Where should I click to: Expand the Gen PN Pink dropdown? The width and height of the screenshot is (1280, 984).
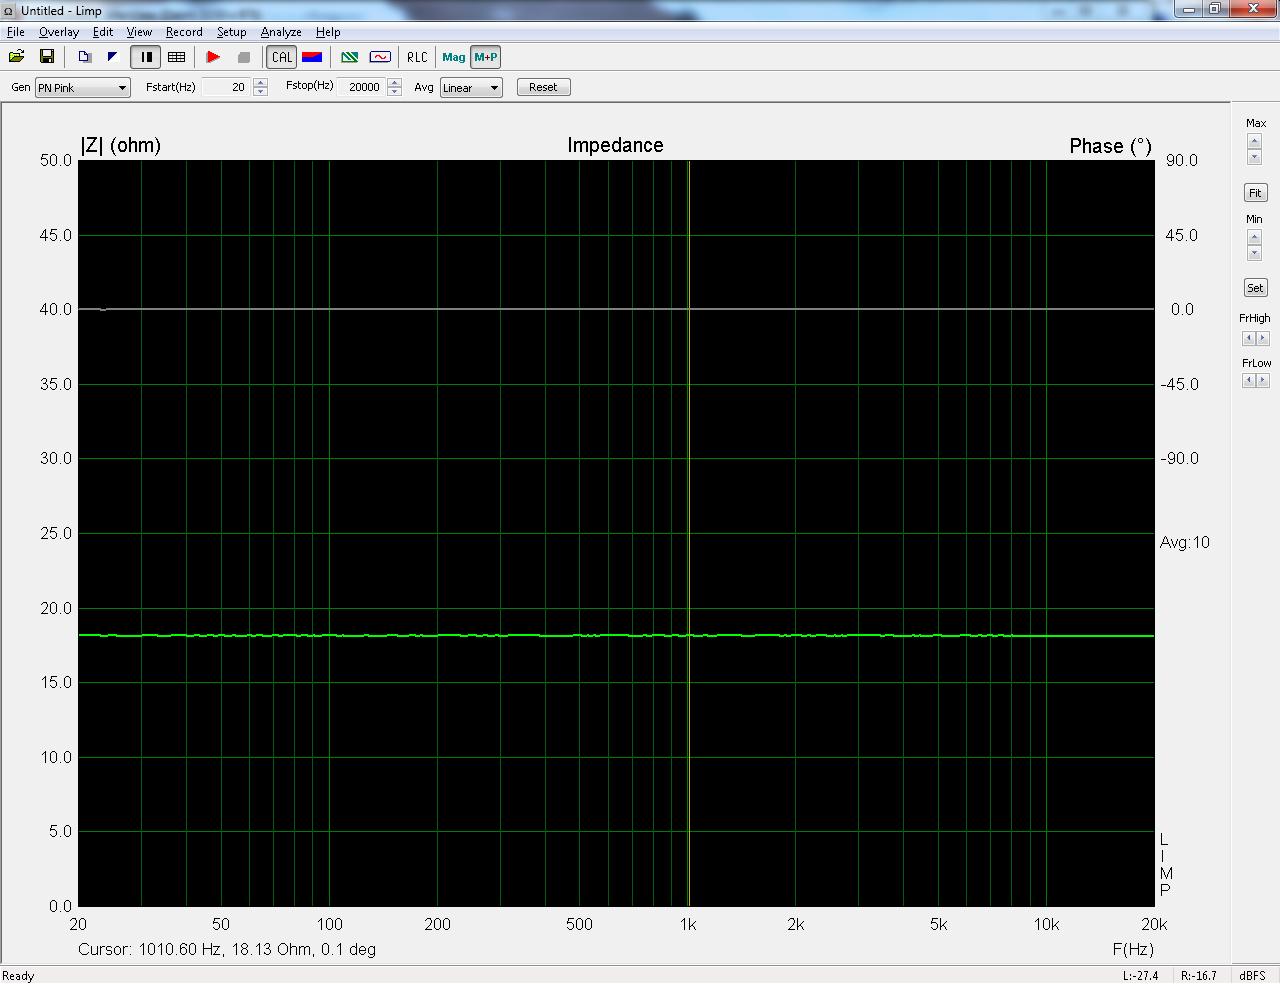[83, 88]
